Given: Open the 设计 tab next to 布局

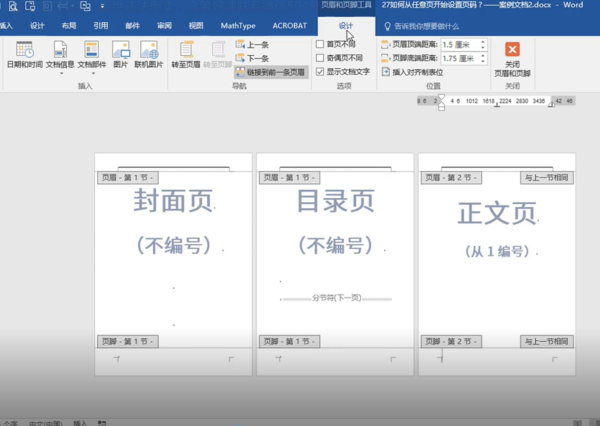Looking at the screenshot, I should tap(37, 26).
